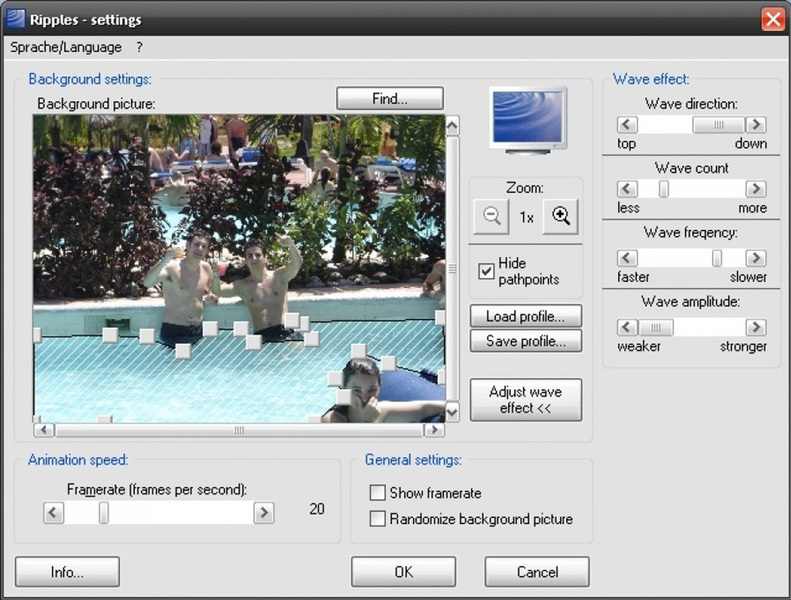Enable Randomize background picture
The height and width of the screenshot is (600, 791).
[377, 519]
